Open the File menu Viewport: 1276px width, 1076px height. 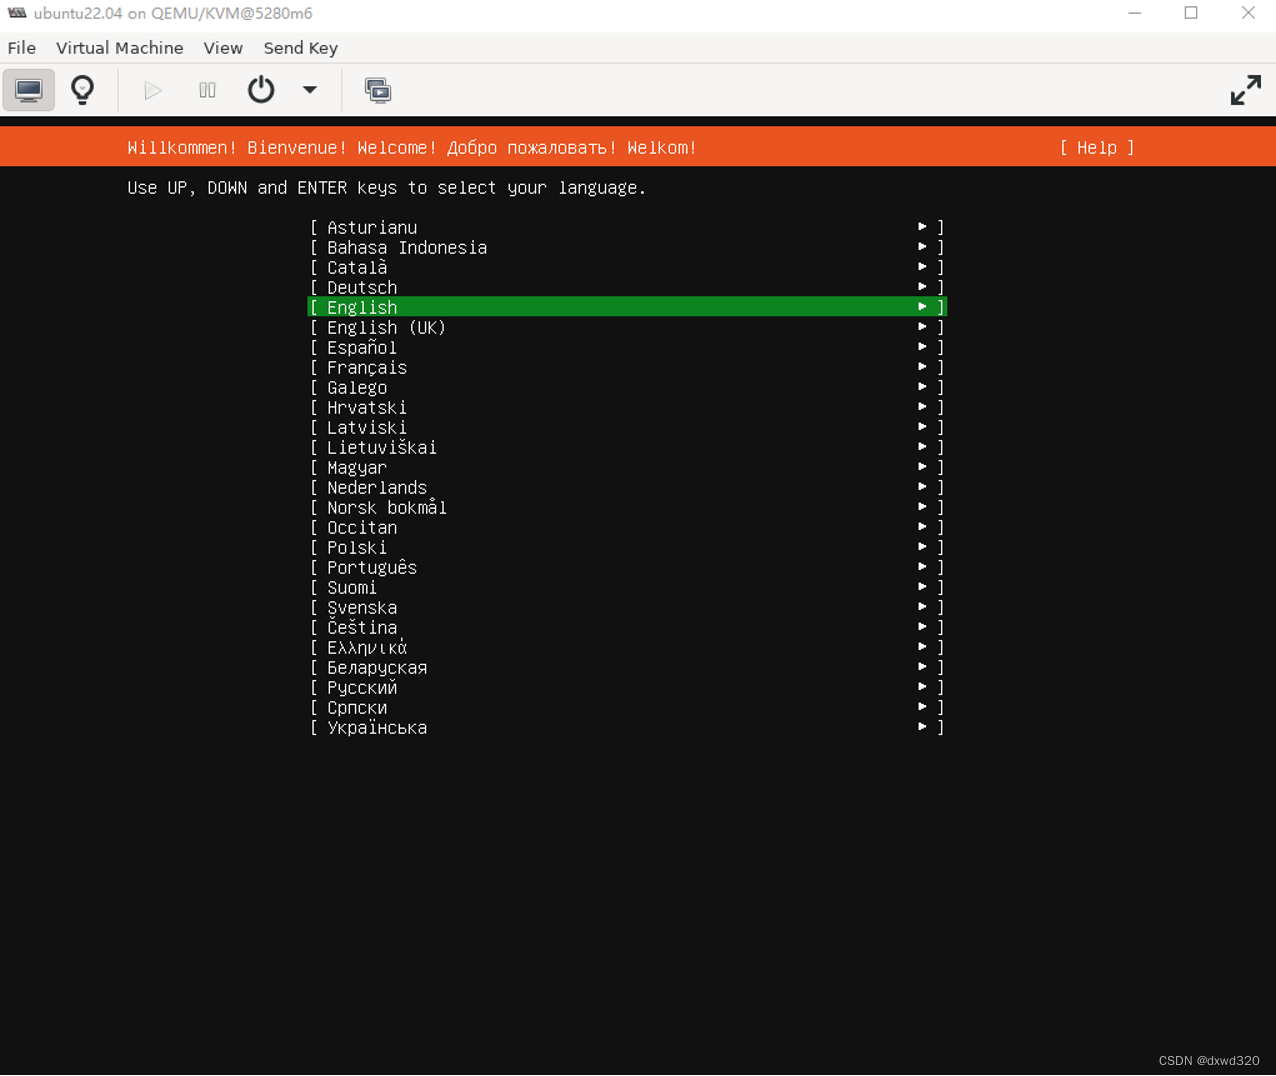tap(21, 47)
